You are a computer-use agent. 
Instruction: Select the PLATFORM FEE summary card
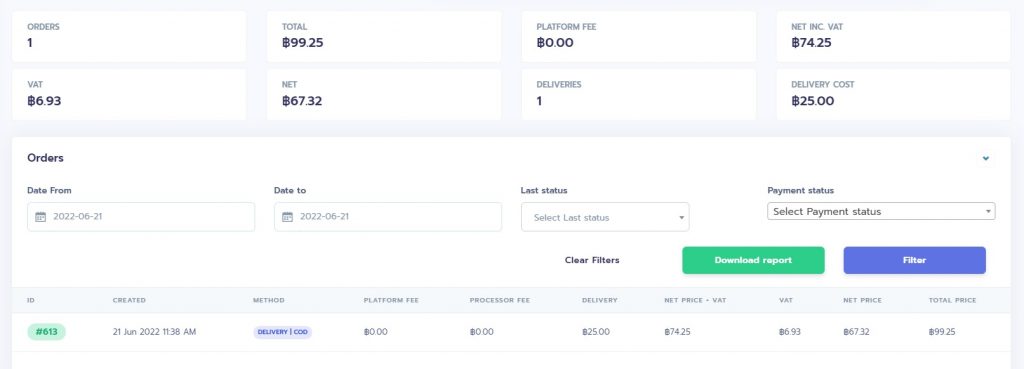(639, 36)
